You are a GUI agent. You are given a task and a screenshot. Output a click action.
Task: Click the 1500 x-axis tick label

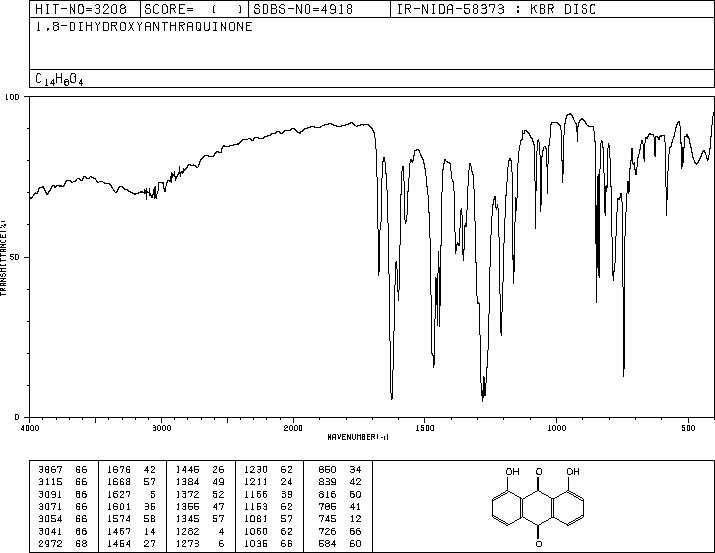click(425, 428)
